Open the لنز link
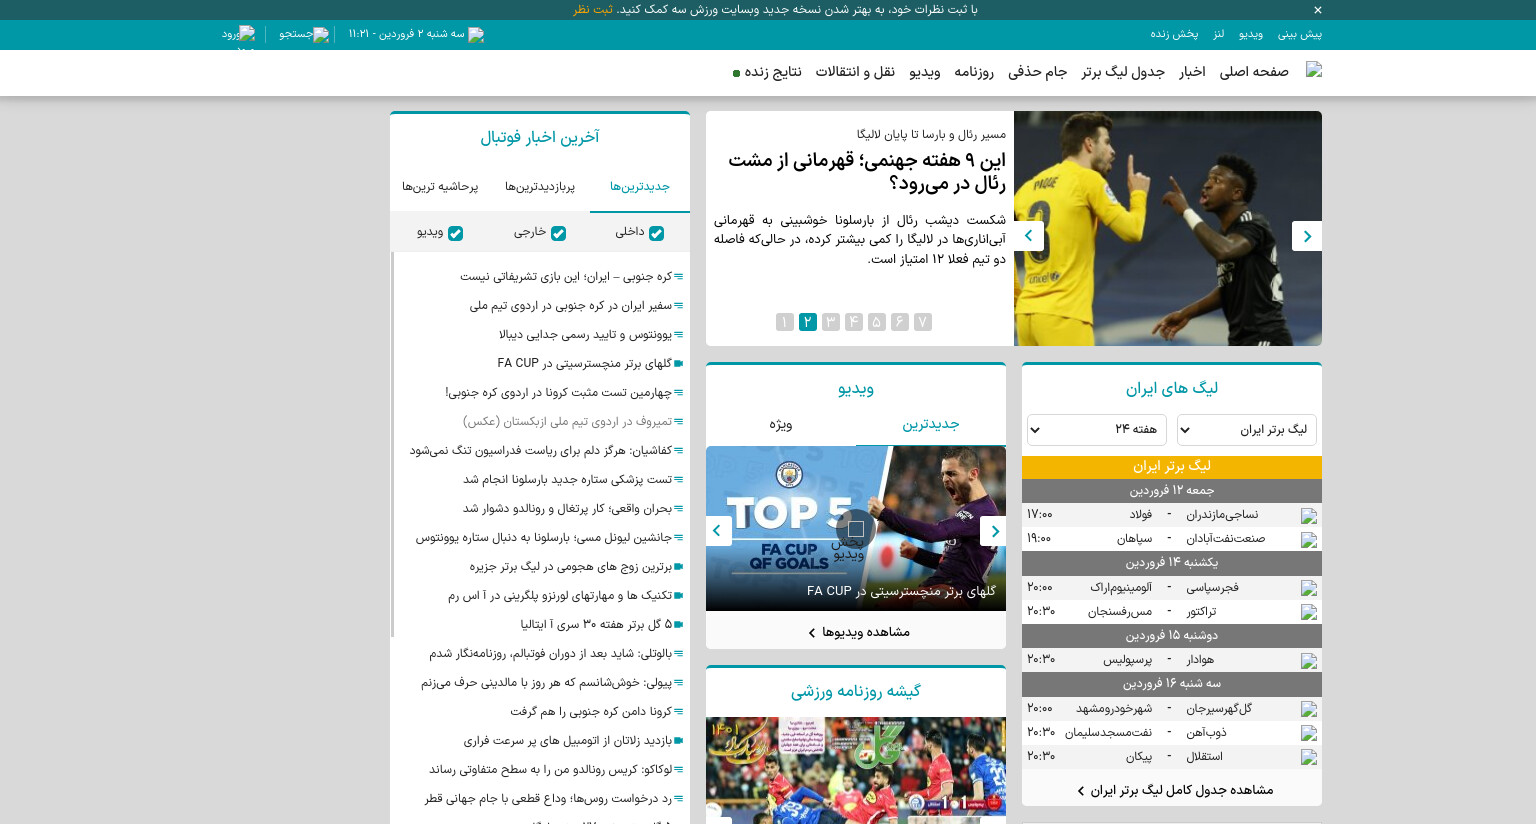 point(1219,34)
